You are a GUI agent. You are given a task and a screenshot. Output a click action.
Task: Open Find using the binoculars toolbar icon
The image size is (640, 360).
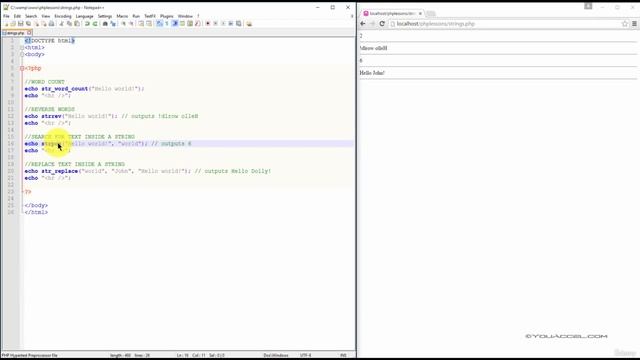(x=105, y=24)
